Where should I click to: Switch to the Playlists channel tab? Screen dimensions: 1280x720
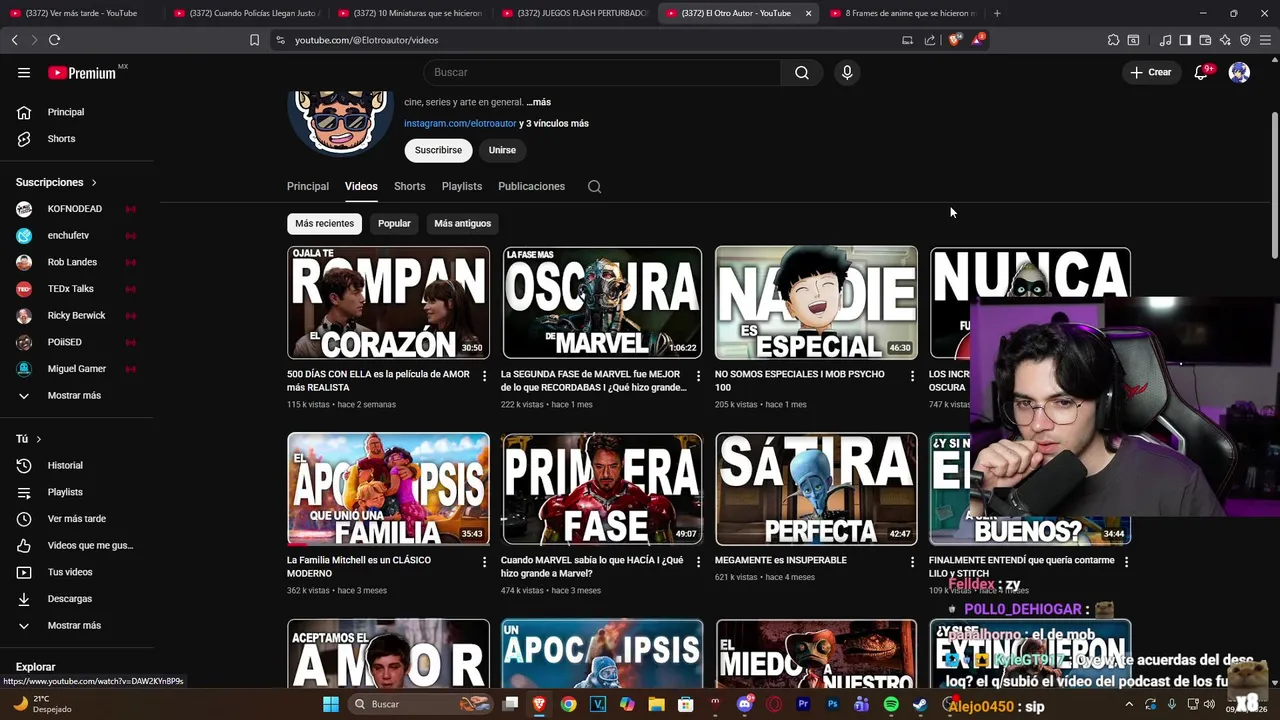click(462, 187)
